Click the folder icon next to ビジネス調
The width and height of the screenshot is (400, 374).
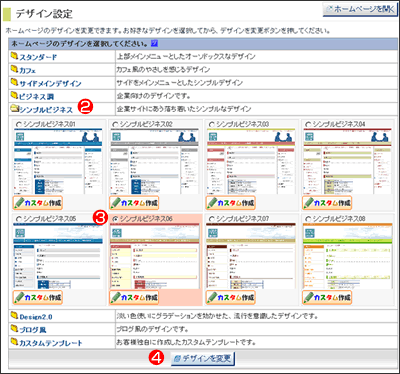coord(14,96)
